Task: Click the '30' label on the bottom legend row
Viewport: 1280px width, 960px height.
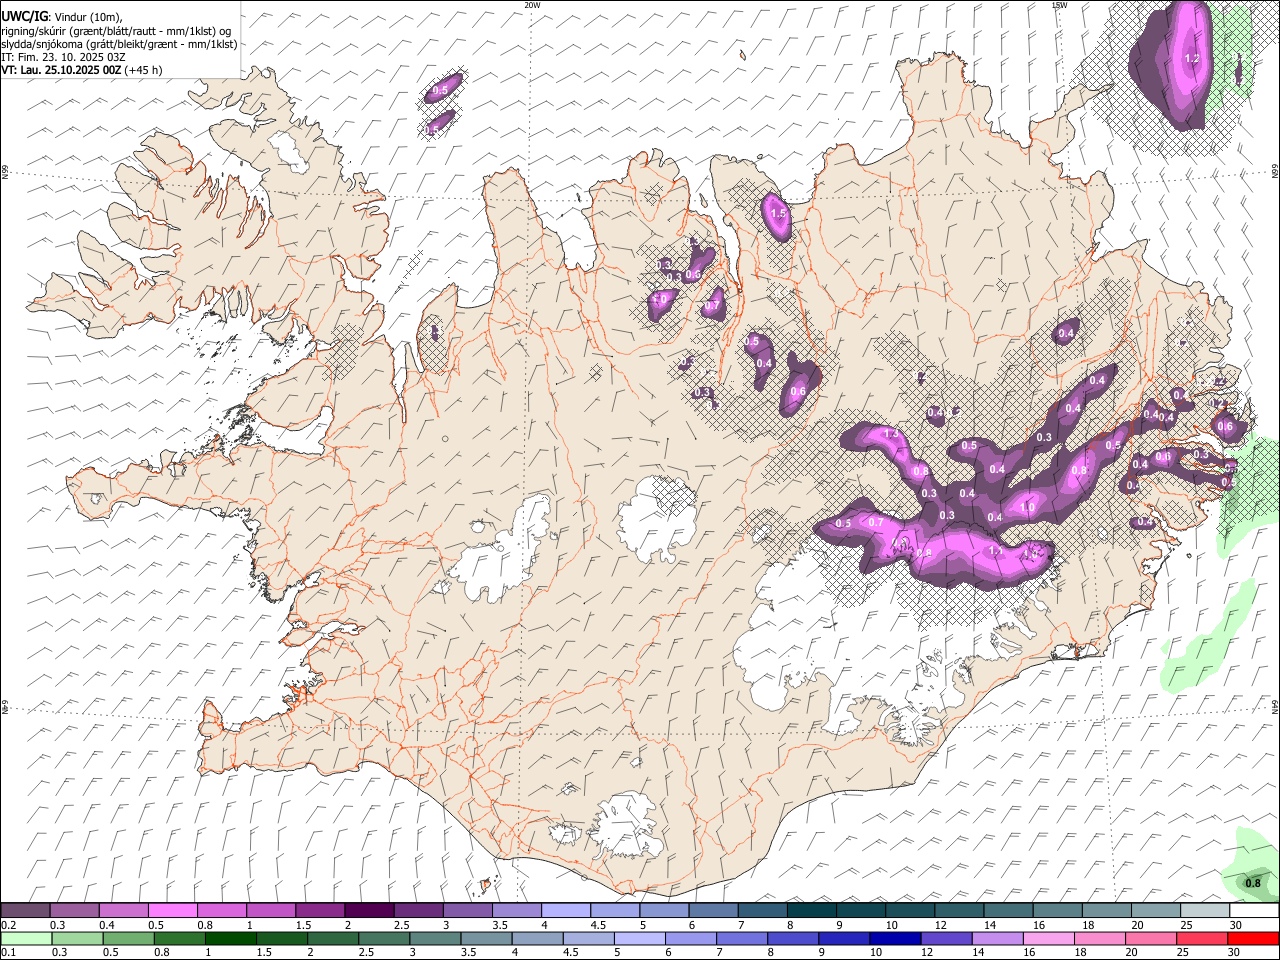Action: (1233, 952)
